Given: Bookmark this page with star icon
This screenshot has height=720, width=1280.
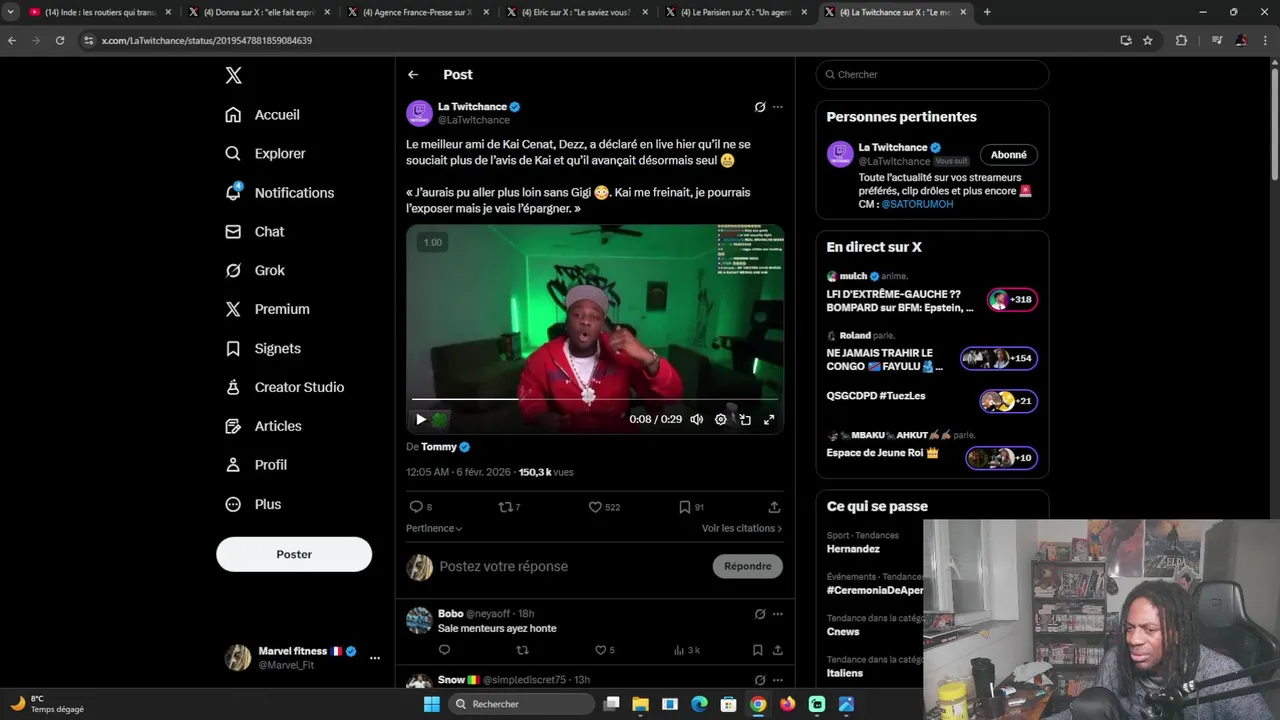Looking at the screenshot, I should point(1148,40).
